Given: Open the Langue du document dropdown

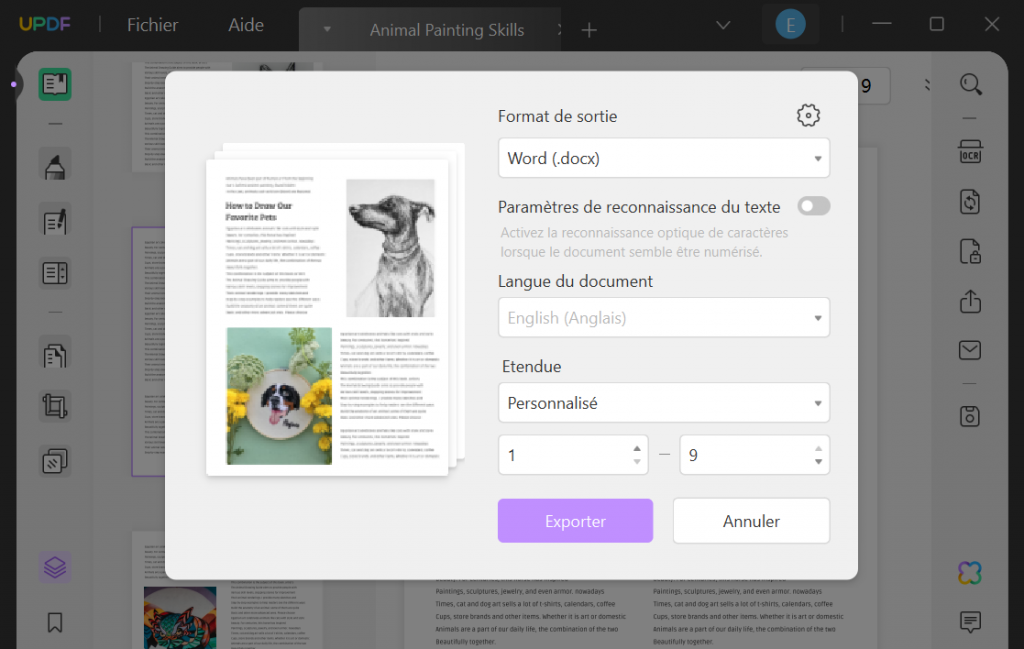Looking at the screenshot, I should (663, 317).
